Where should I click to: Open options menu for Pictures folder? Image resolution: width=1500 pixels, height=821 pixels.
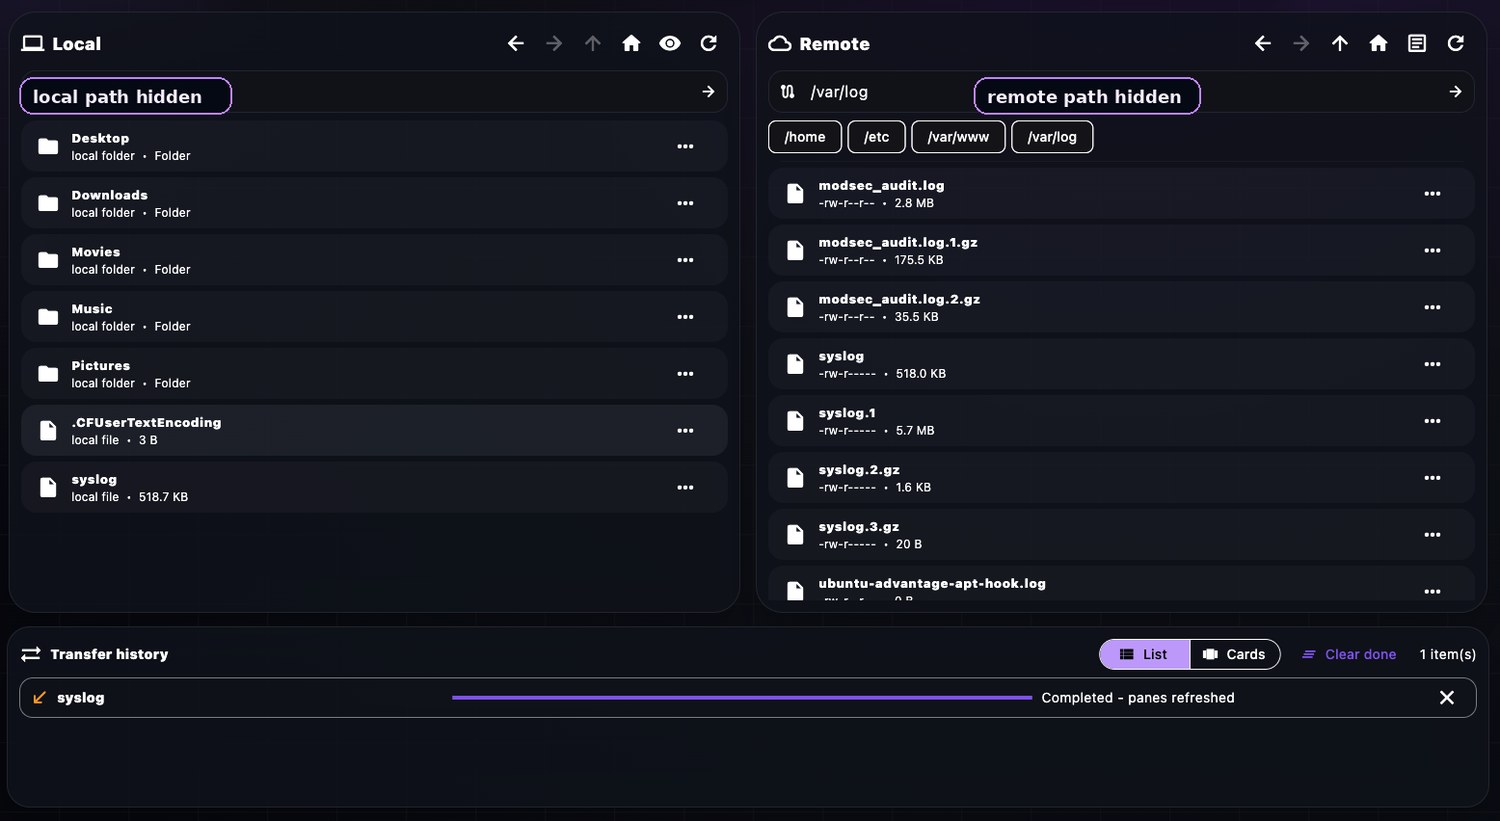685,374
